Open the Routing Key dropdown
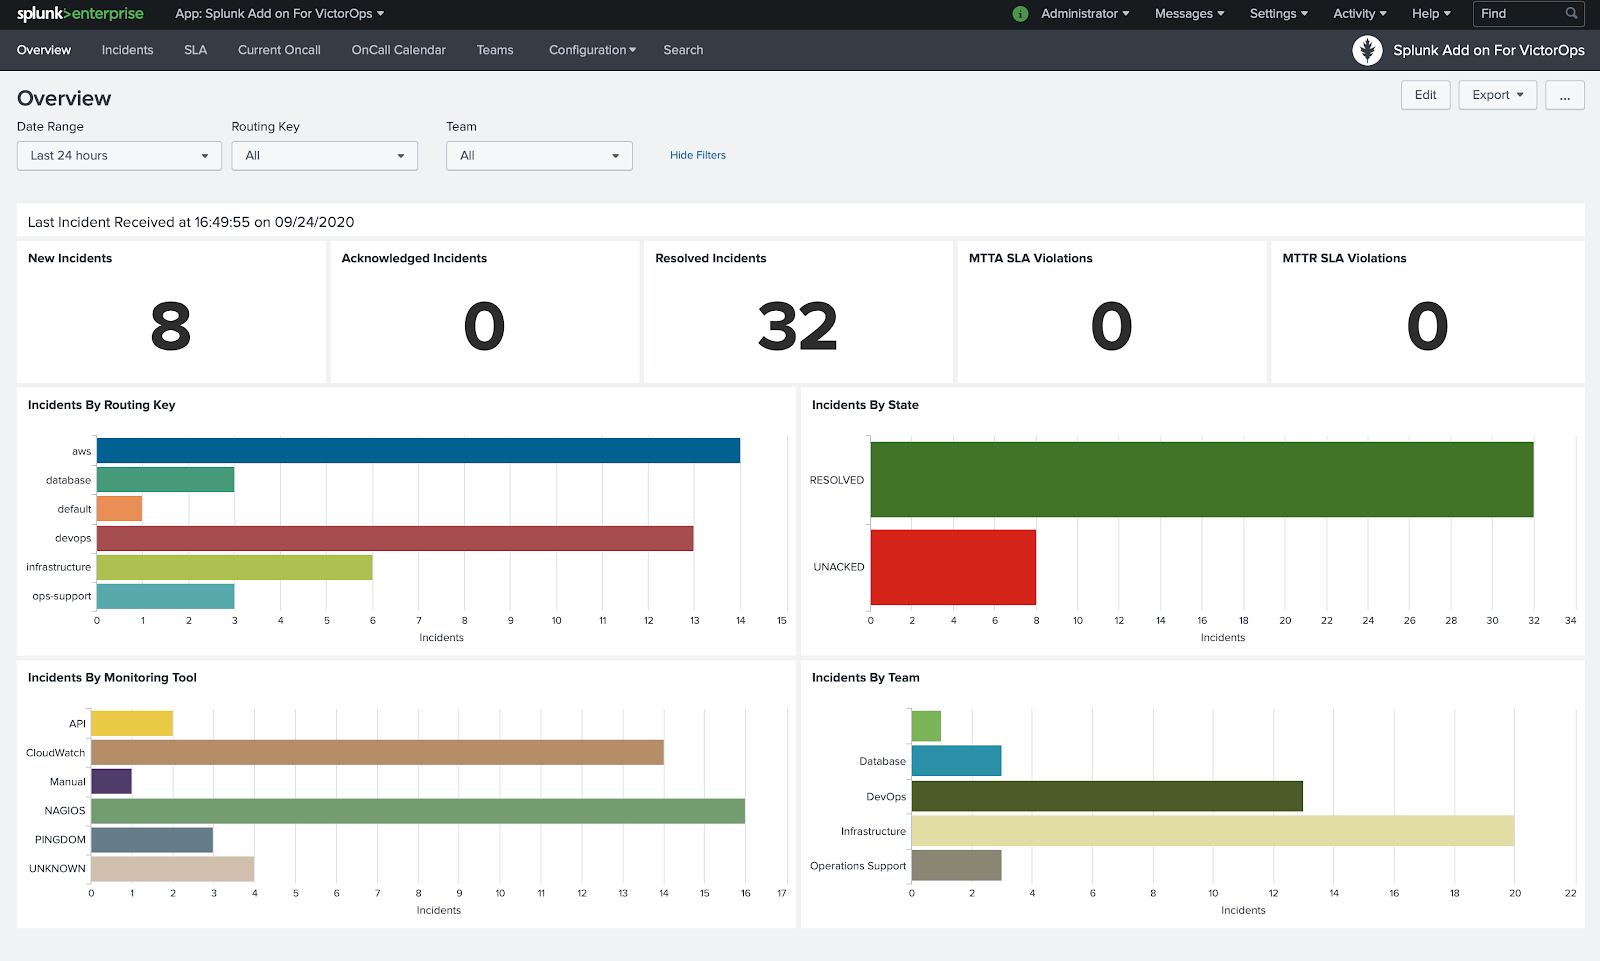 coord(324,156)
